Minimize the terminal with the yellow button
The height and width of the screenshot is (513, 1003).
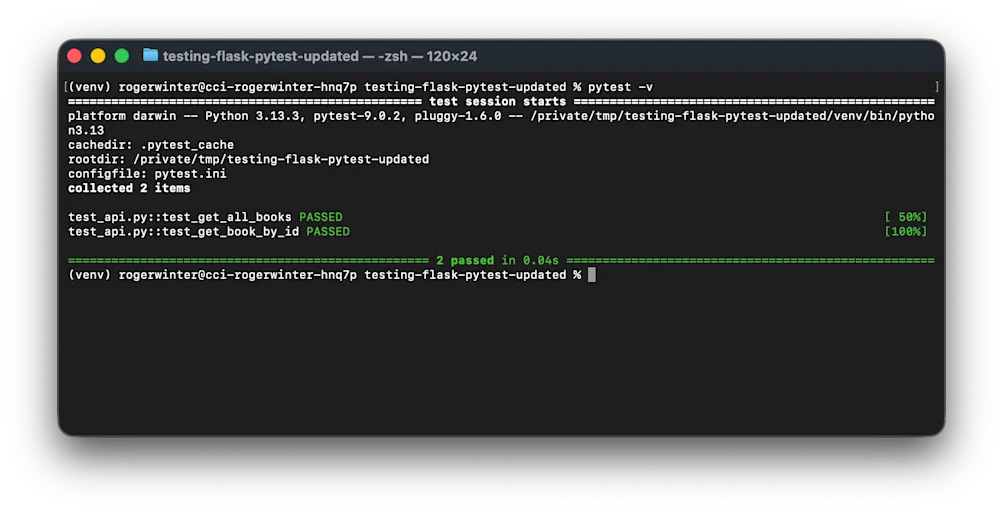click(98, 56)
